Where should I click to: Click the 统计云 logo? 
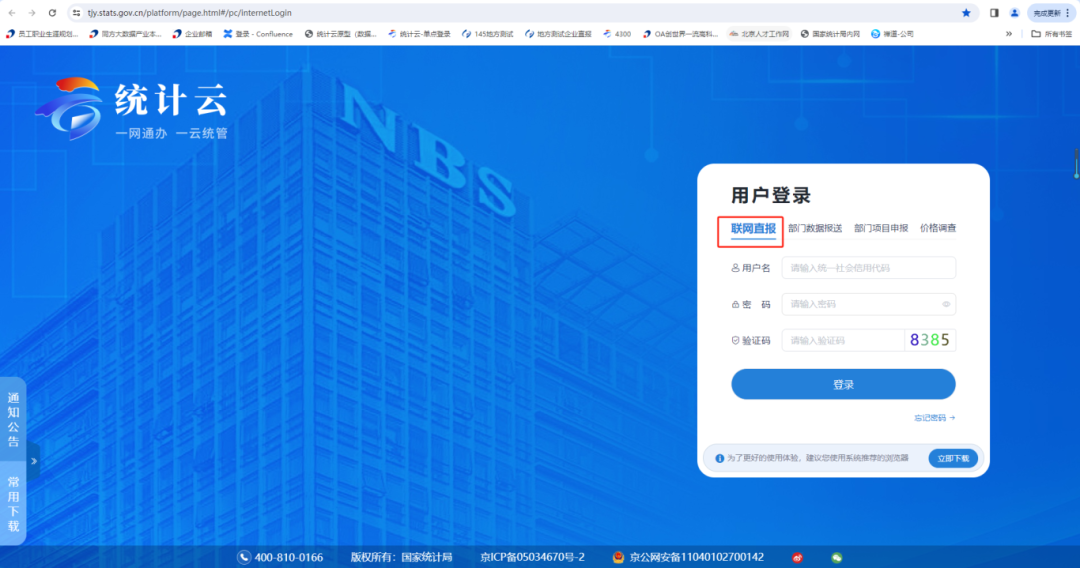click(x=132, y=107)
